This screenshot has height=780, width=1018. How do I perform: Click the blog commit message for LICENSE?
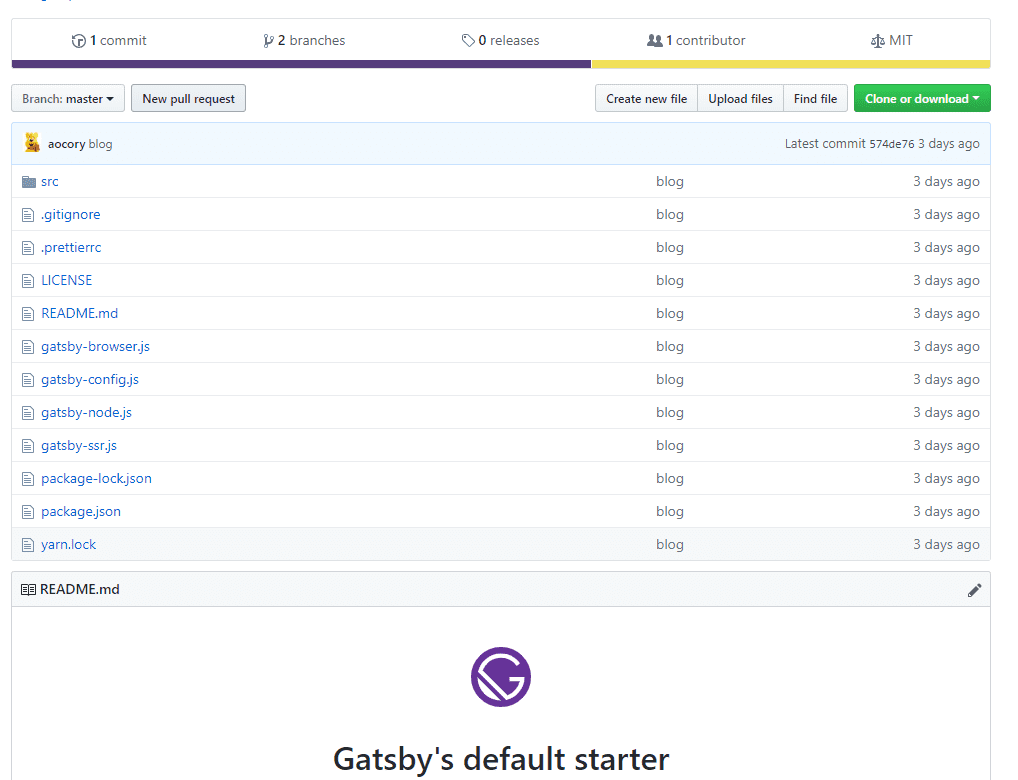670,281
